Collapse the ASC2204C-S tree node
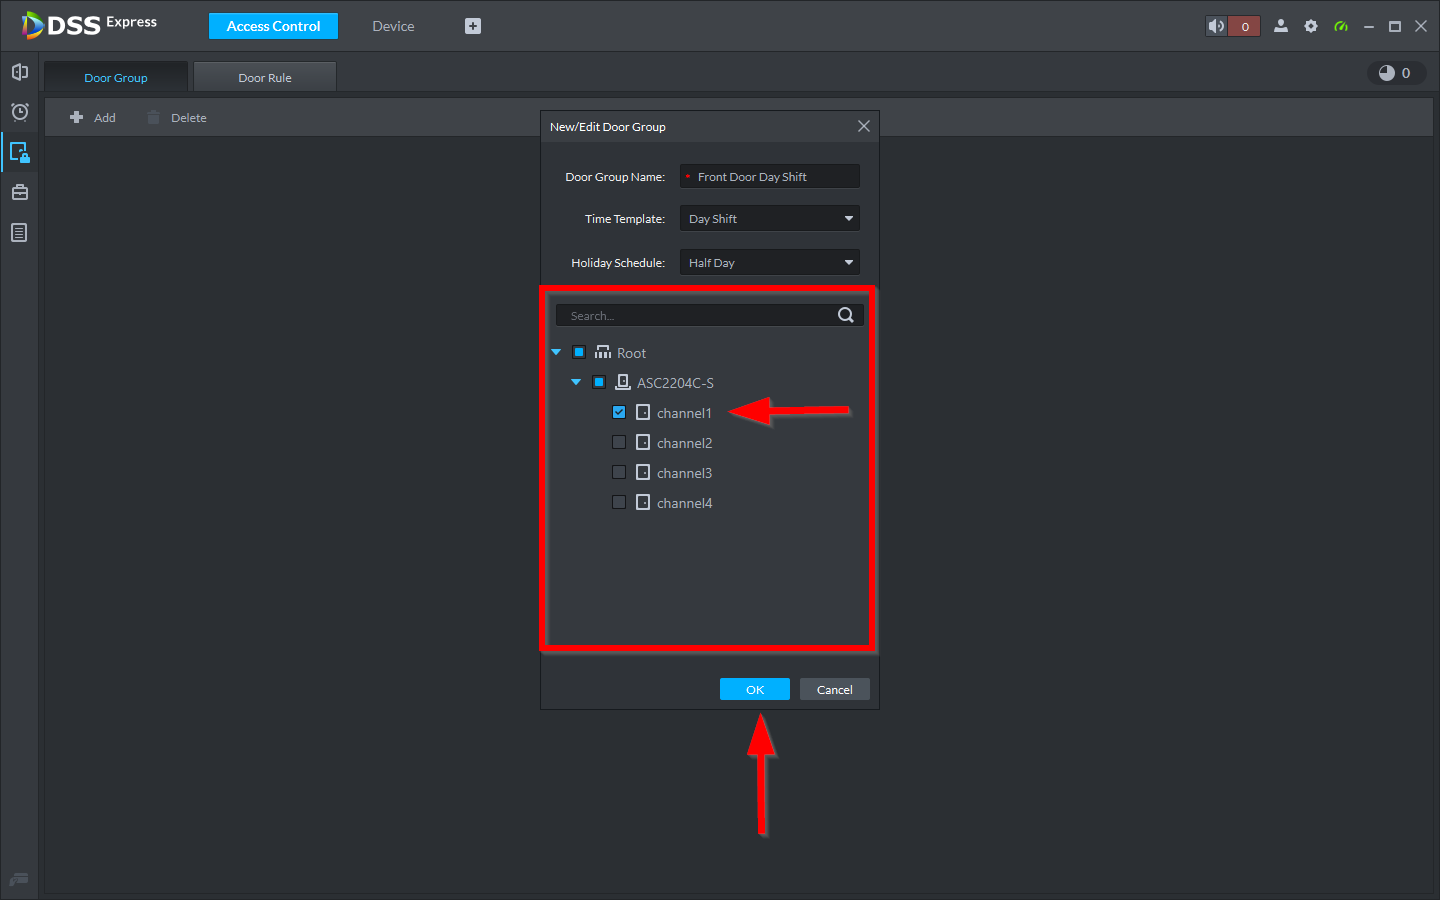 (576, 382)
